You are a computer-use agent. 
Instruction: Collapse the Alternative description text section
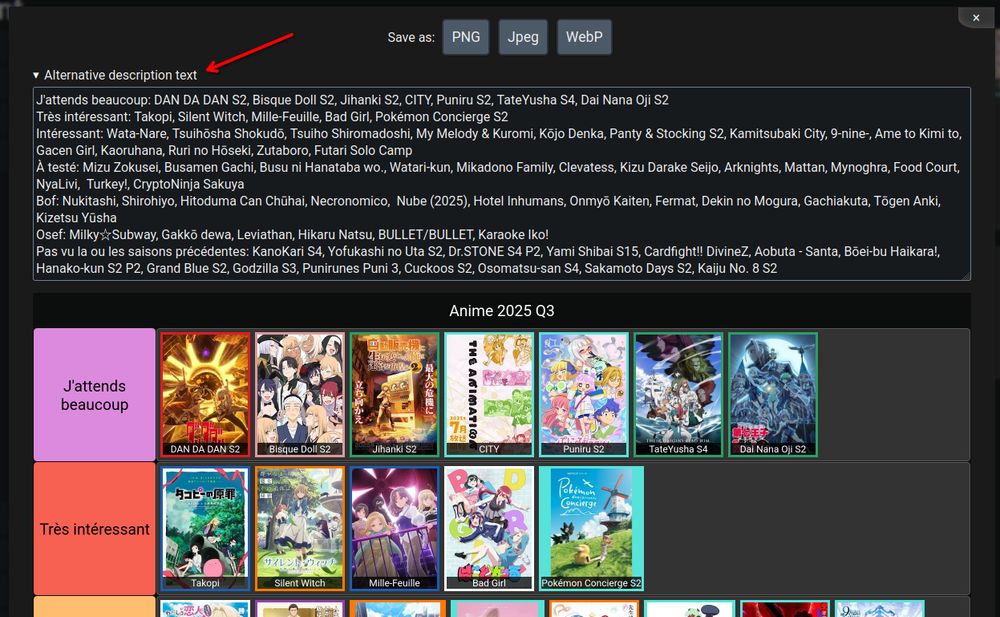click(115, 75)
